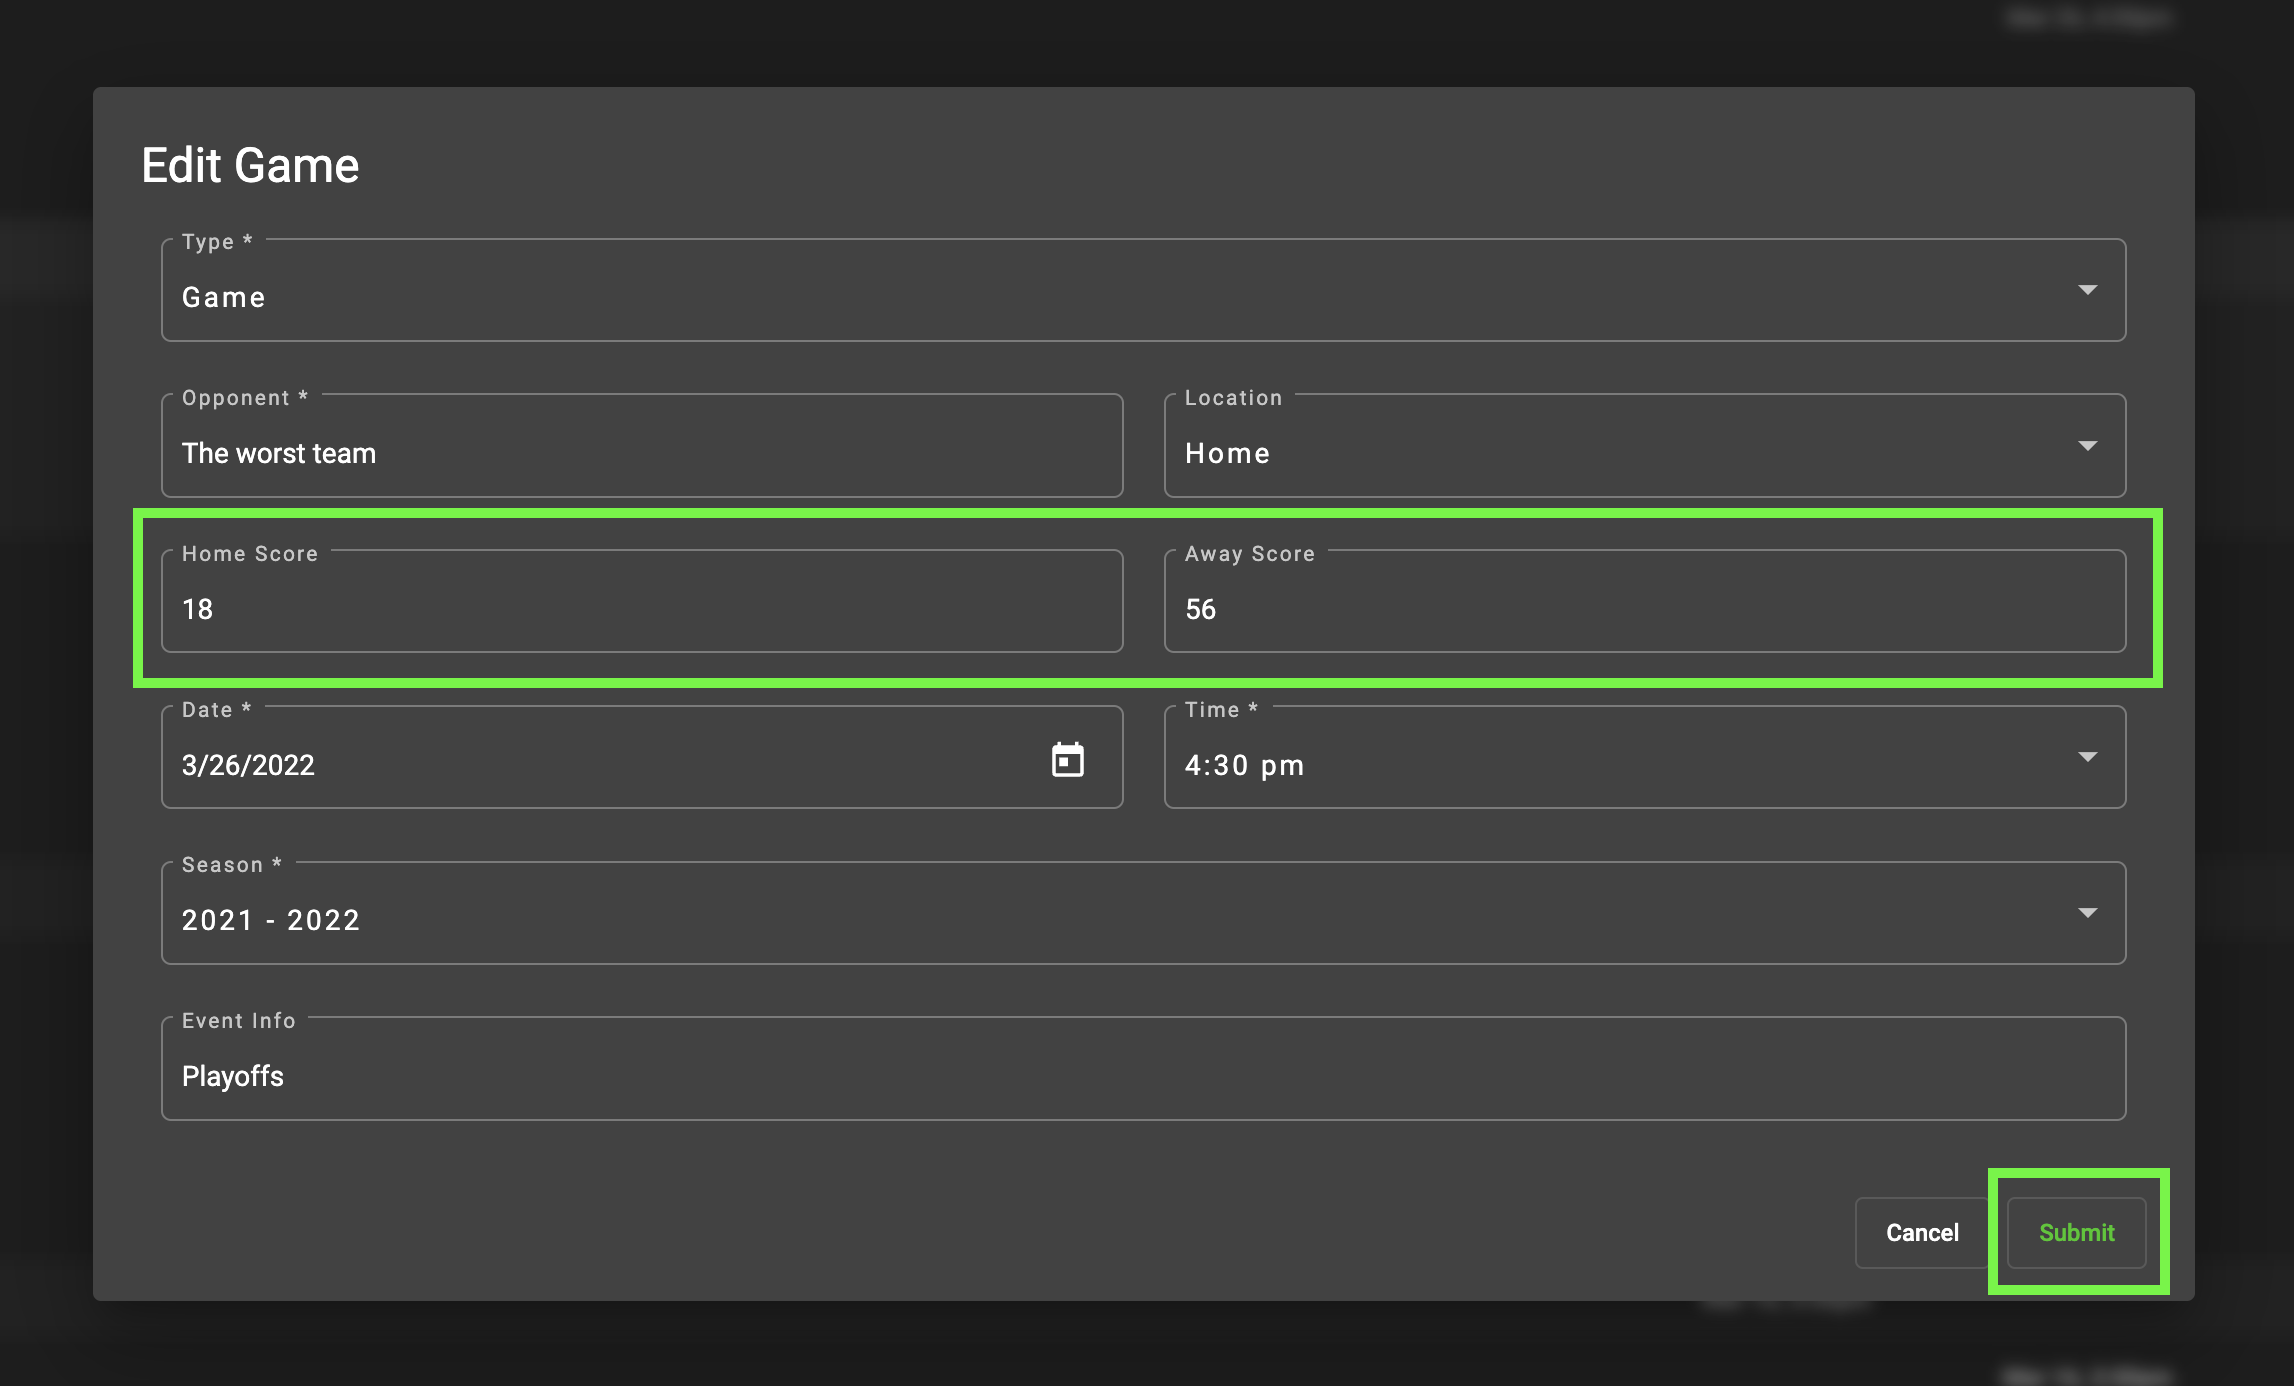
Task: Open Season select showing 2021 - 2022
Action: click(1100, 920)
